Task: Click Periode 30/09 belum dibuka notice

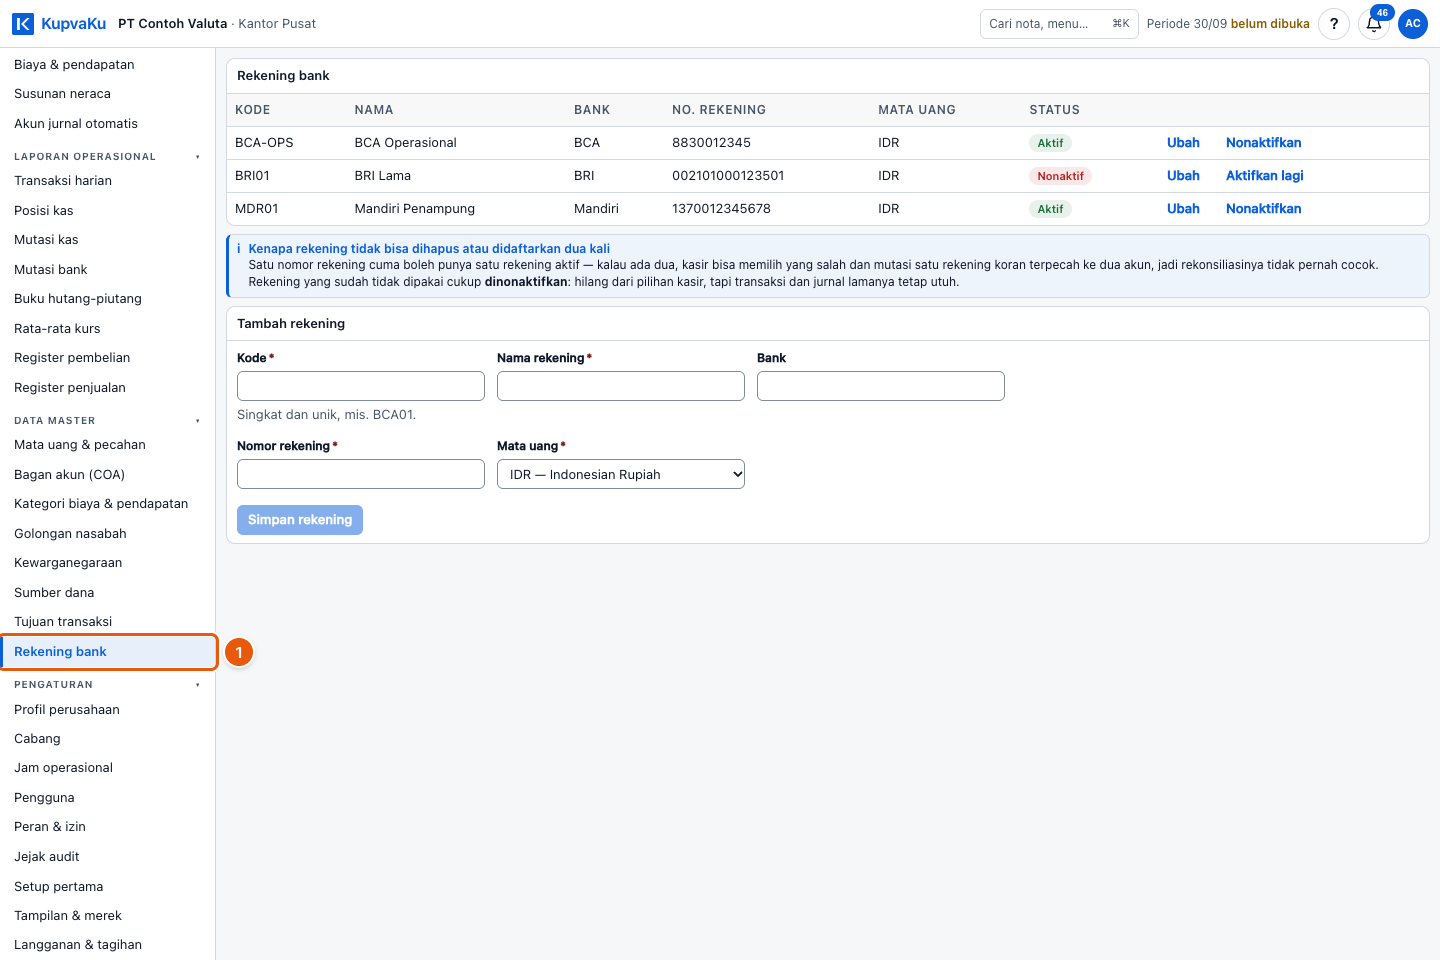Action: point(1228,24)
